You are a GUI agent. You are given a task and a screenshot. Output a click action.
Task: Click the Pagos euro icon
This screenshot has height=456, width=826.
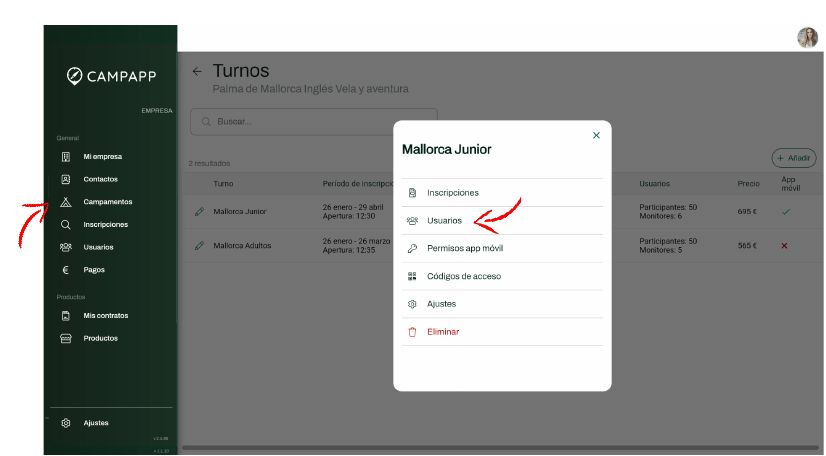66,270
